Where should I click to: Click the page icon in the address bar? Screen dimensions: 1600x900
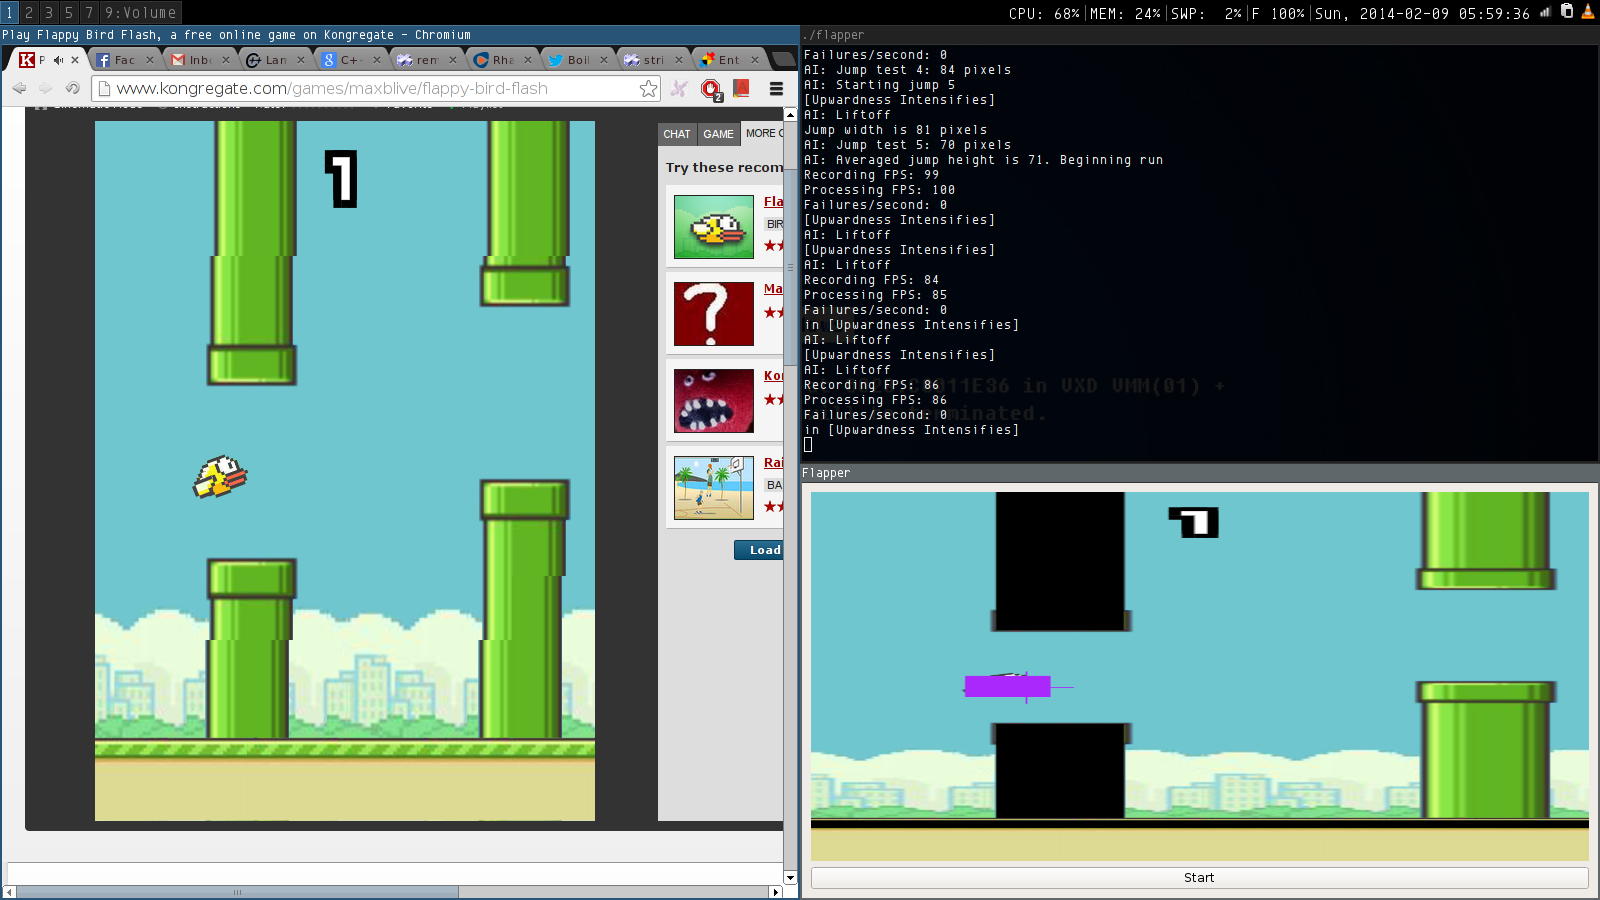pos(103,89)
